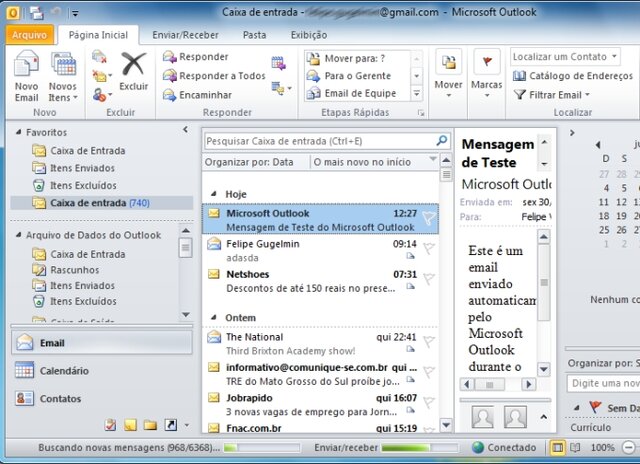640x464 pixels.
Task: Open the Pasta tab
Action: pyautogui.click(x=254, y=35)
